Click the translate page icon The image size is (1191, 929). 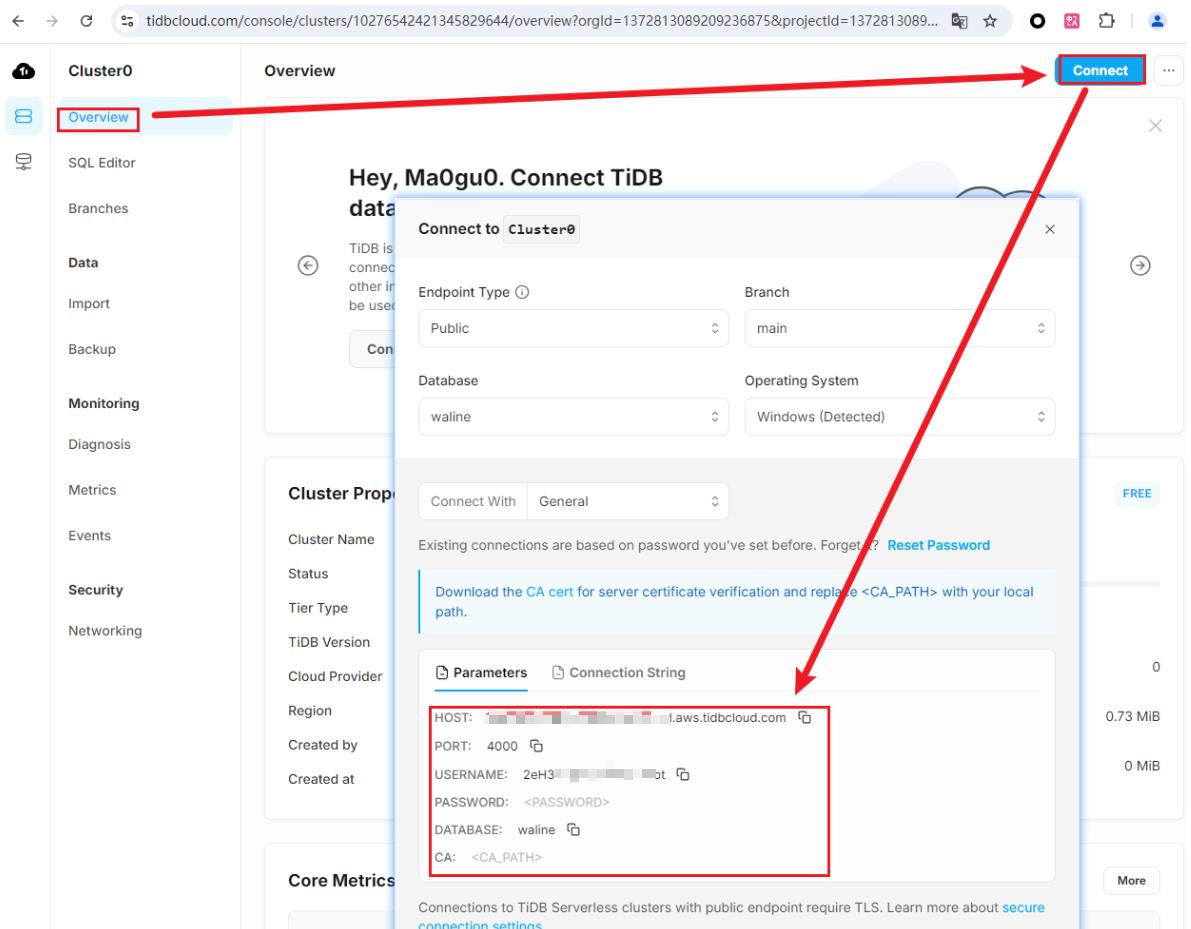tap(959, 21)
